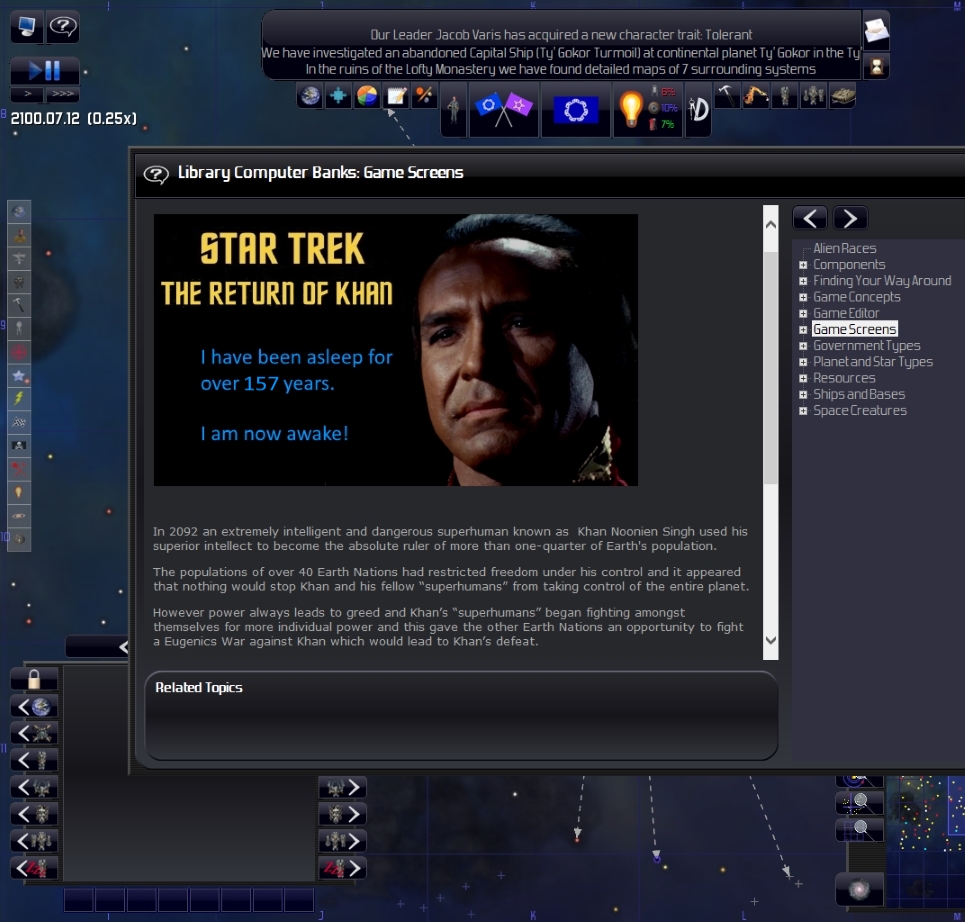Image resolution: width=965 pixels, height=922 pixels.
Task: Go forward with Library right arrow button
Action: (x=850, y=218)
